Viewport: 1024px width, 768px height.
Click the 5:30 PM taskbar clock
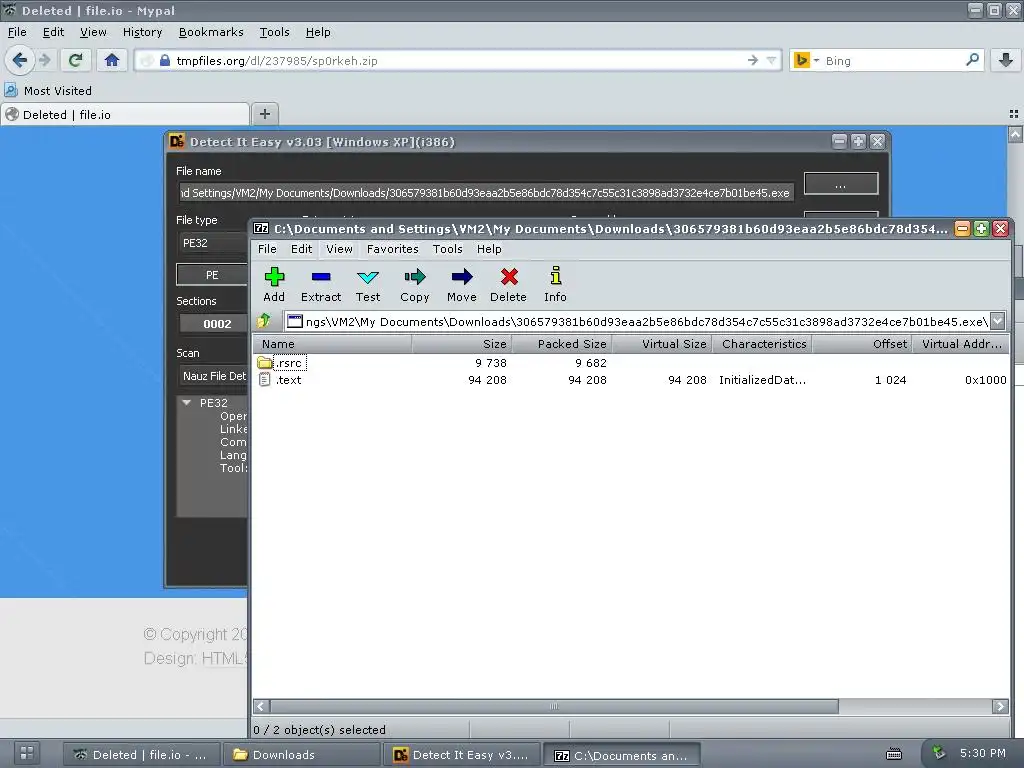982,753
